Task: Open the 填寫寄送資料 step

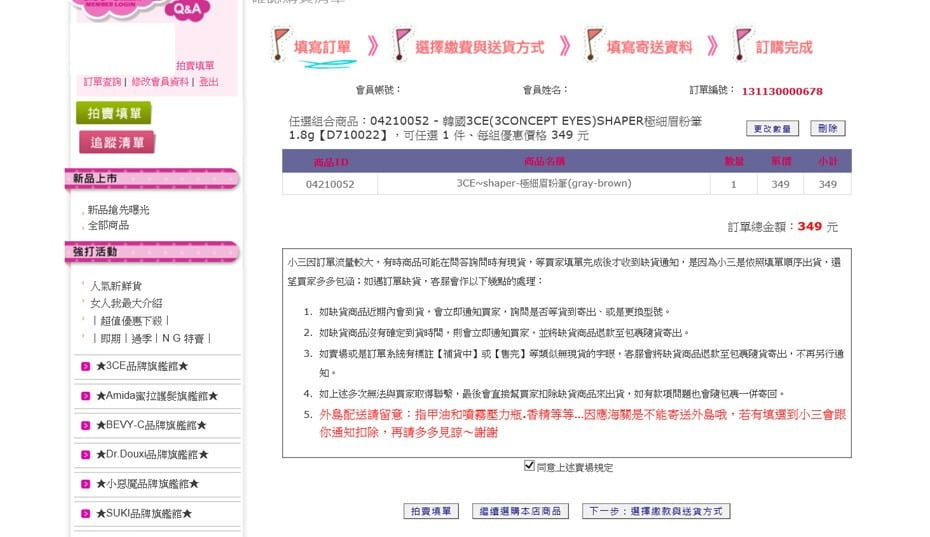Action: [649, 47]
